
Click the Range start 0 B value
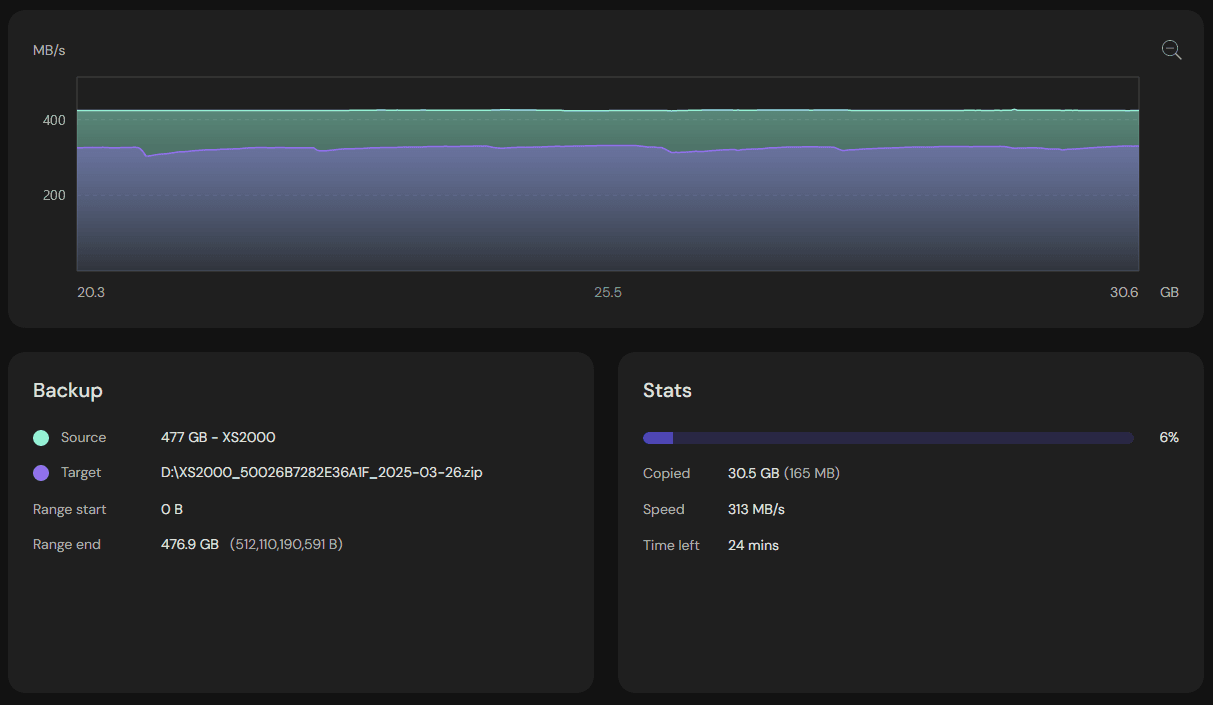point(172,509)
